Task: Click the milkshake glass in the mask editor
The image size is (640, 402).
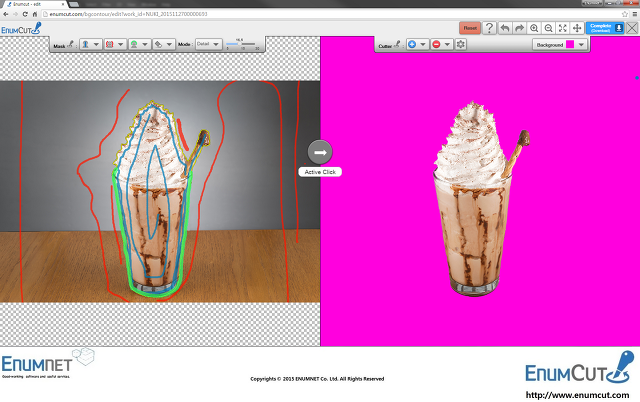Action: tap(153, 233)
